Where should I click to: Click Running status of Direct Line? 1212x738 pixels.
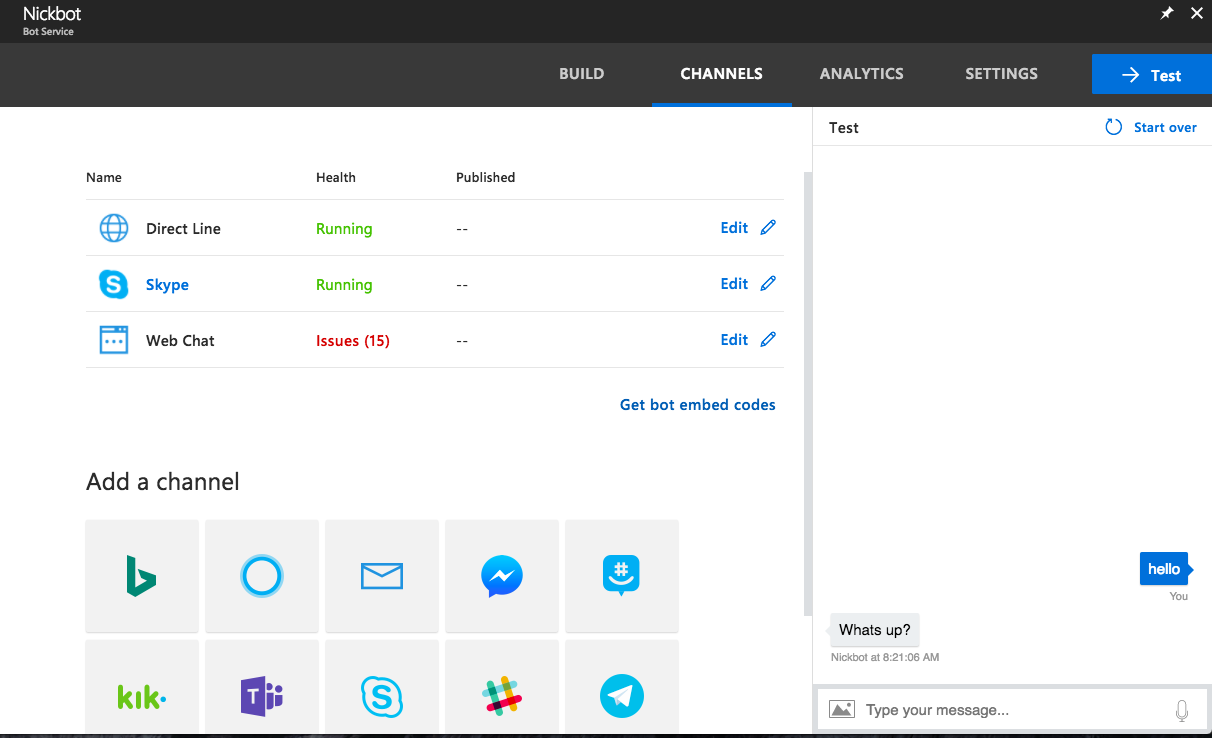pyautogui.click(x=344, y=229)
